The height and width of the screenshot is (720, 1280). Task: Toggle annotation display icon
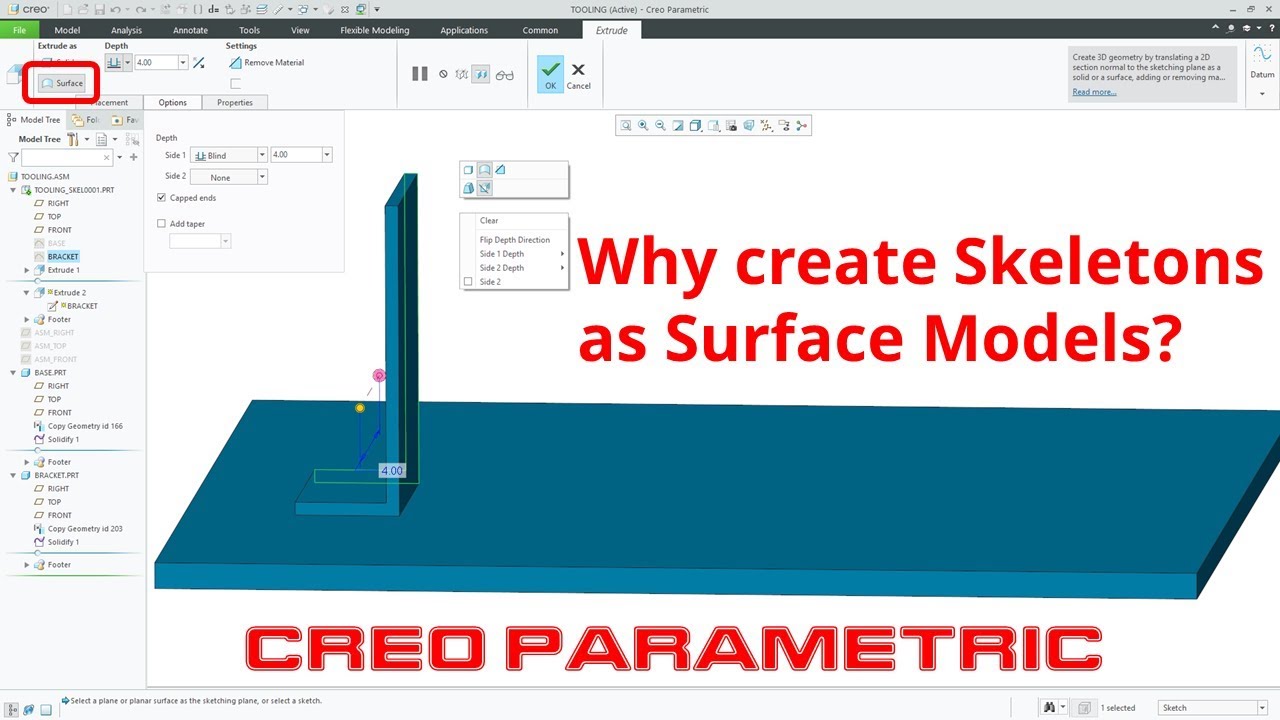[x=784, y=126]
